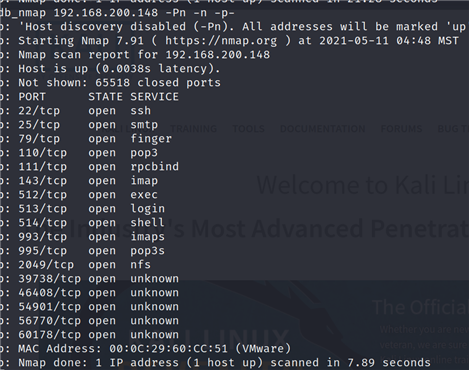Select the db_nmap command line text
469x370 pixels.
click(117, 13)
